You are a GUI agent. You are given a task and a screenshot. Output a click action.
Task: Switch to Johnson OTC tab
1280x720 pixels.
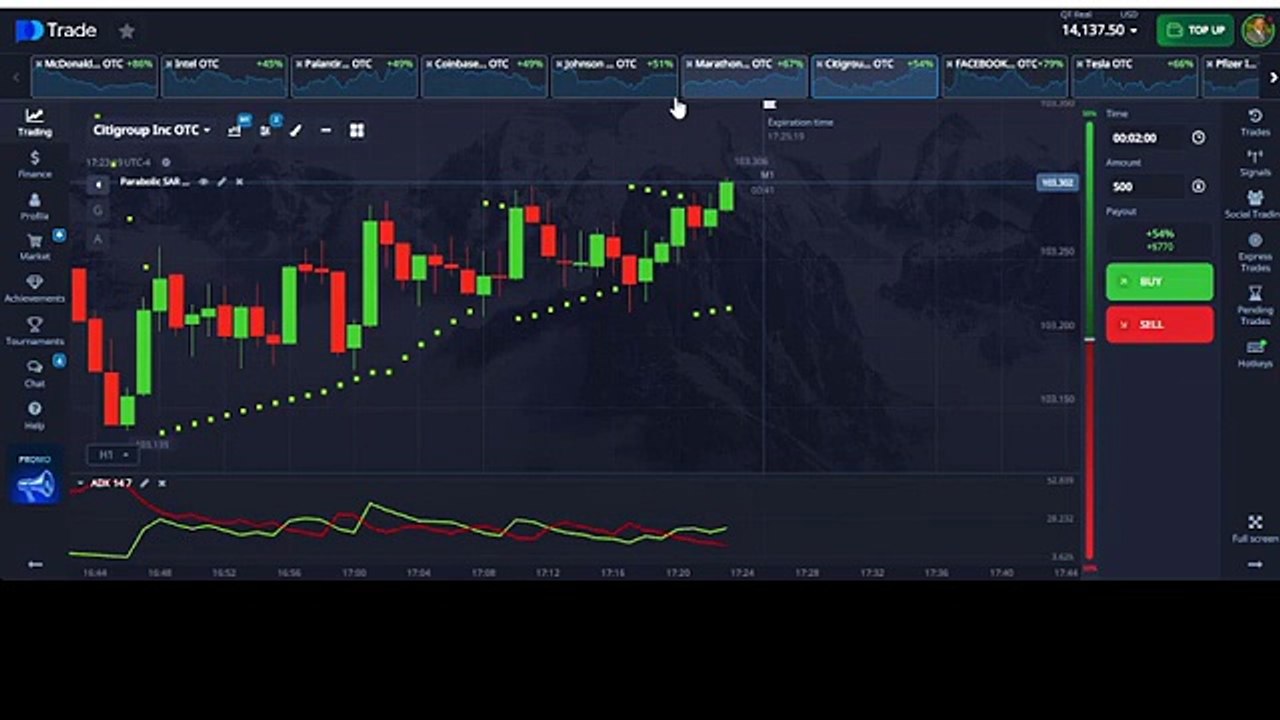(x=614, y=76)
